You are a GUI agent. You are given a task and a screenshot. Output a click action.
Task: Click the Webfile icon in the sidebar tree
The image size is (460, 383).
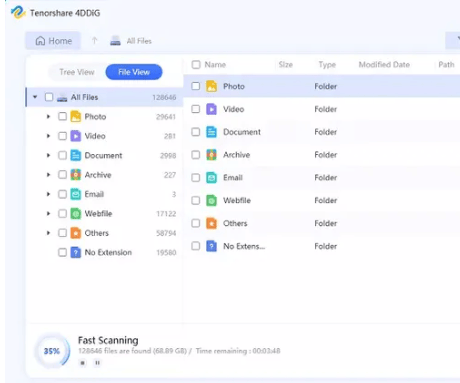76,214
